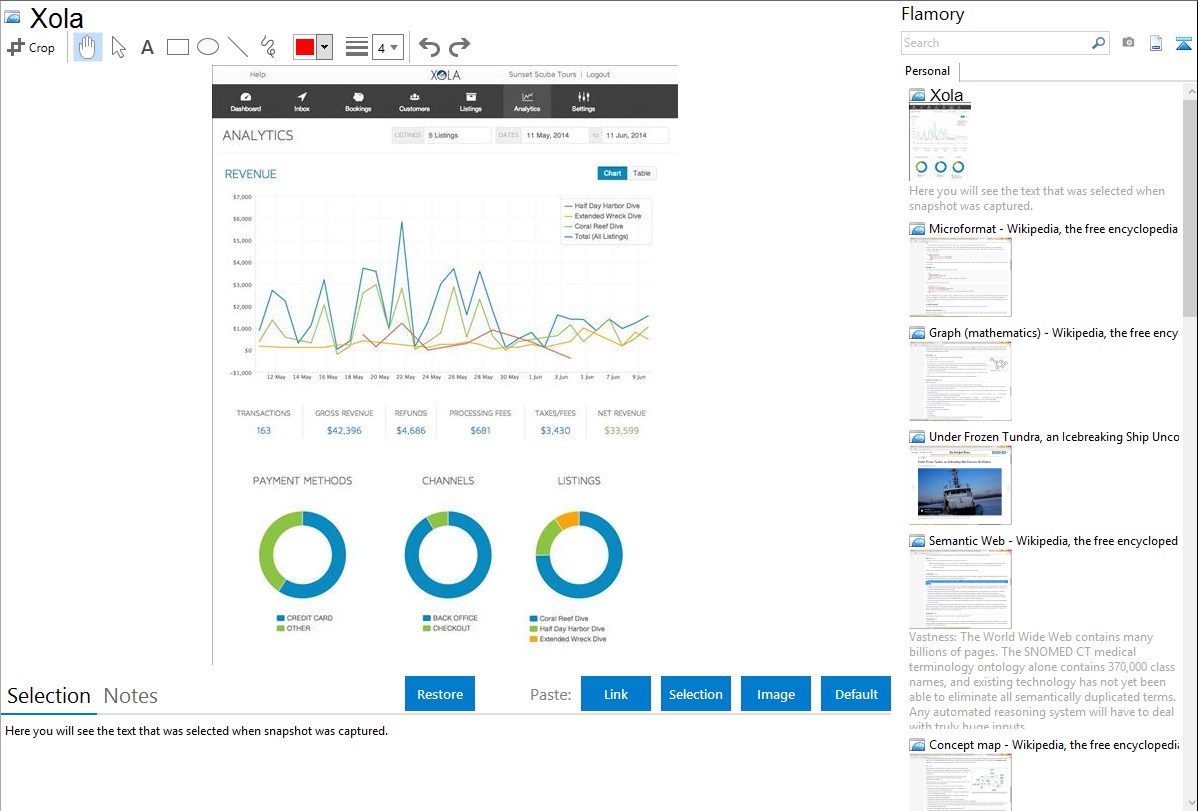Activate the hand pan tool
Image resolution: width=1198 pixels, height=811 pixels.
(x=88, y=47)
